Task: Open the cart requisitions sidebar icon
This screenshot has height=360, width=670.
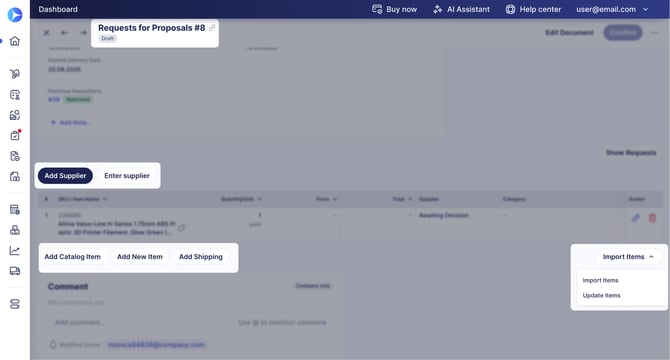Action: pos(15,74)
